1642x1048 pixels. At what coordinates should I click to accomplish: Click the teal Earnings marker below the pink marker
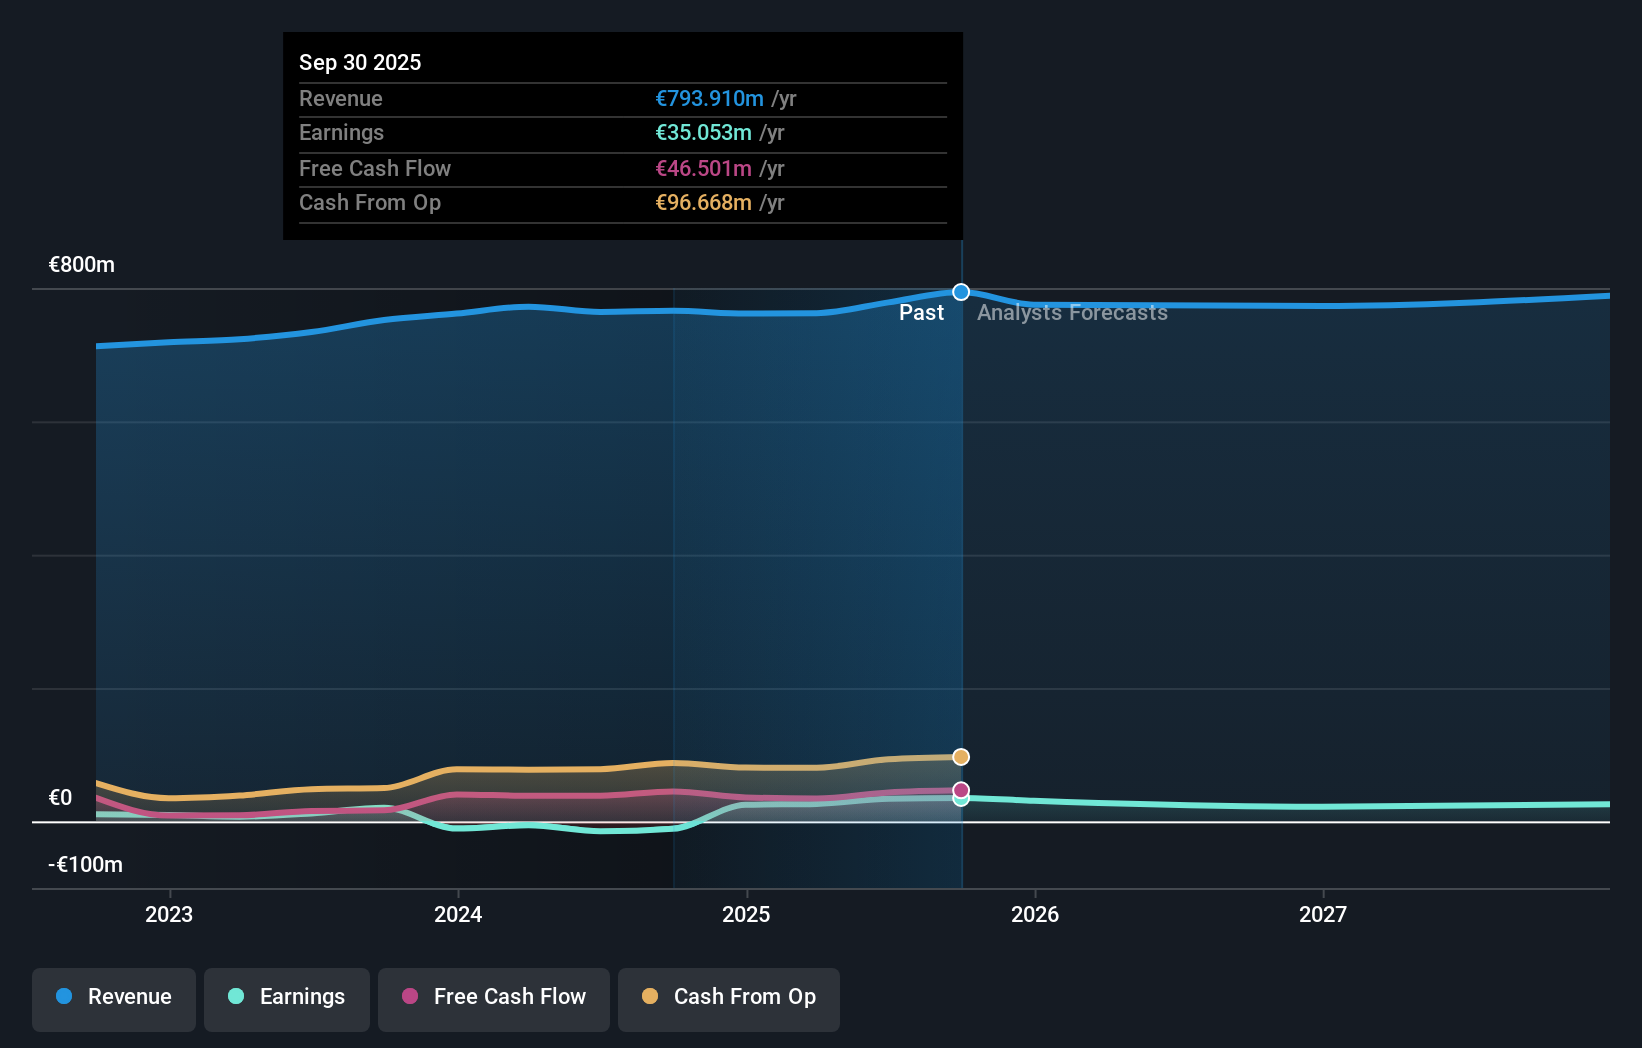[x=960, y=800]
